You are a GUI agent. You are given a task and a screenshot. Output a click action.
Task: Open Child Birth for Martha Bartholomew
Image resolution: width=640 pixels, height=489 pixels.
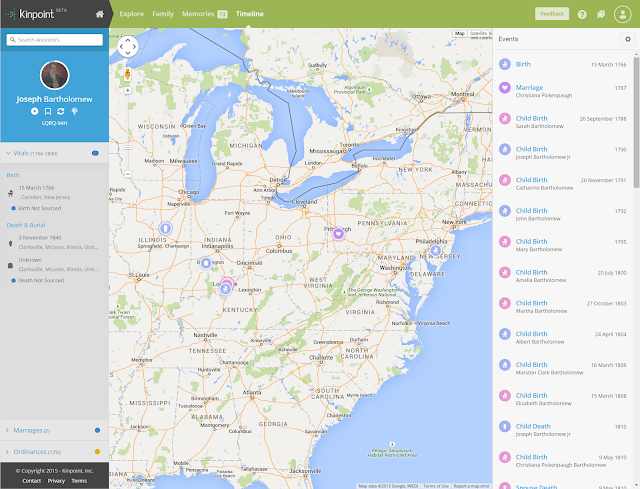click(x=531, y=303)
